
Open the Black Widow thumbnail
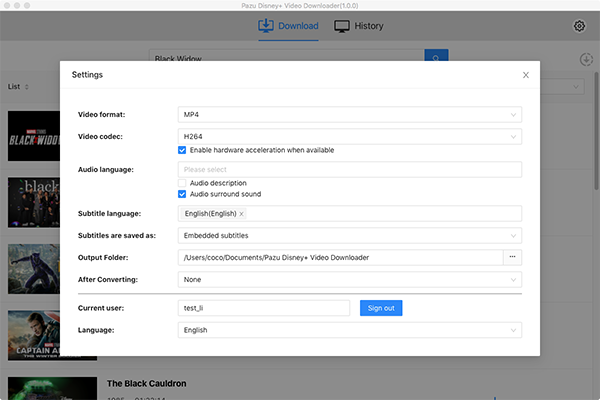tap(34, 136)
